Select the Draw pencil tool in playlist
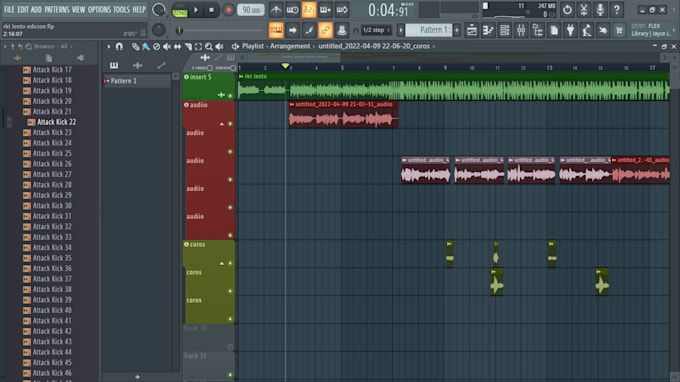The height and width of the screenshot is (382, 680). (x=136, y=46)
